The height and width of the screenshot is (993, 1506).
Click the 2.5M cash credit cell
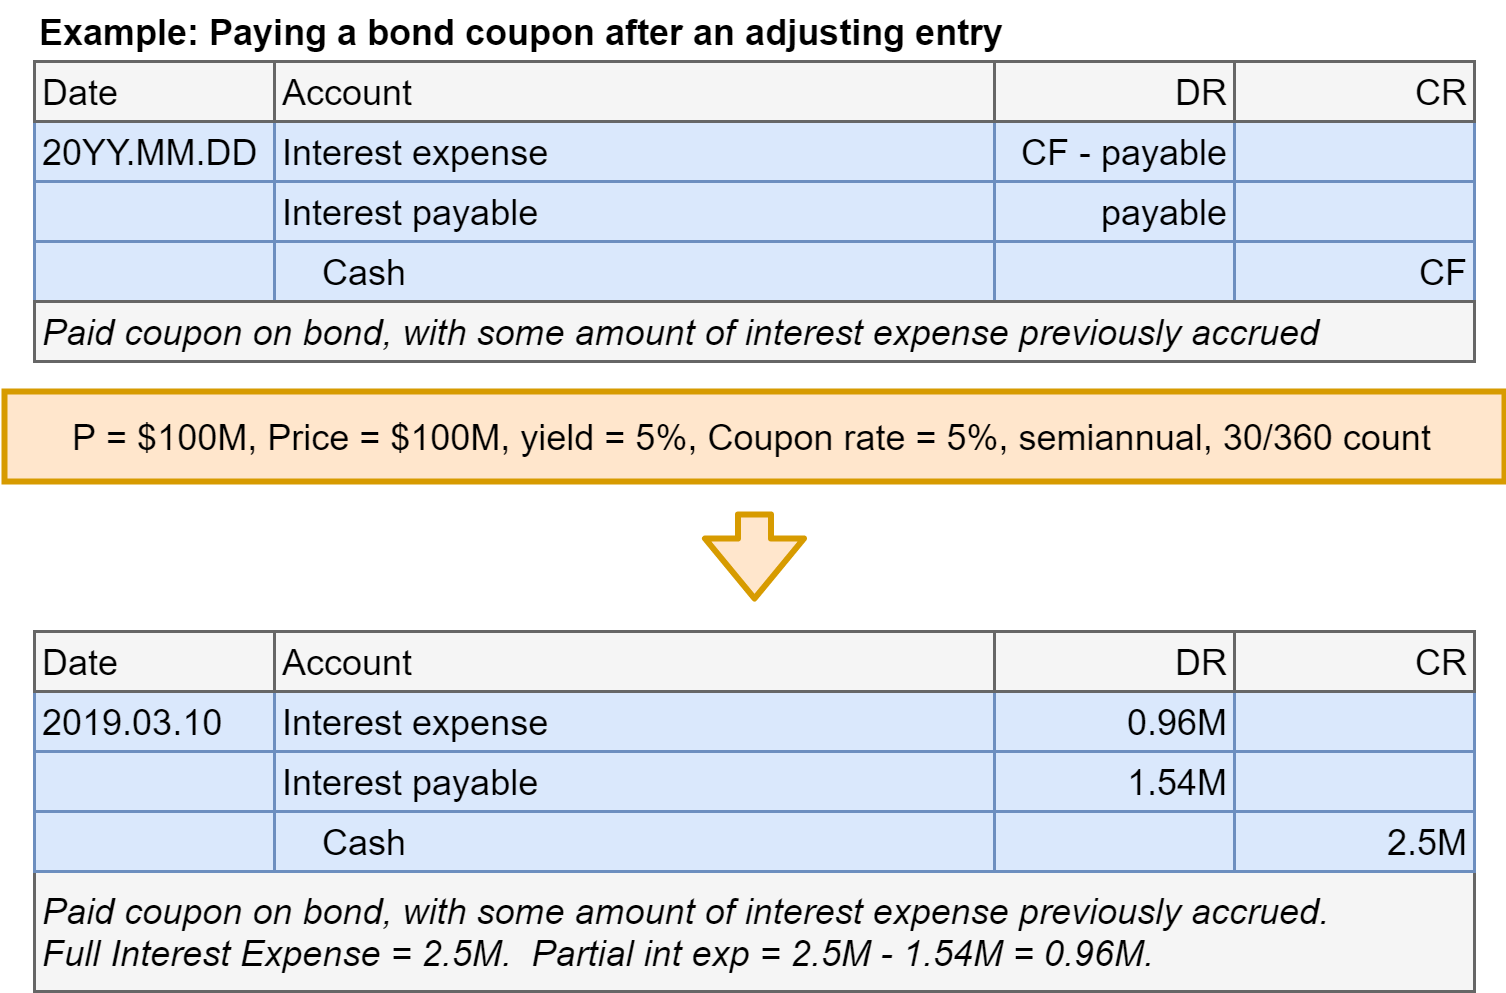pyautogui.click(x=1425, y=843)
